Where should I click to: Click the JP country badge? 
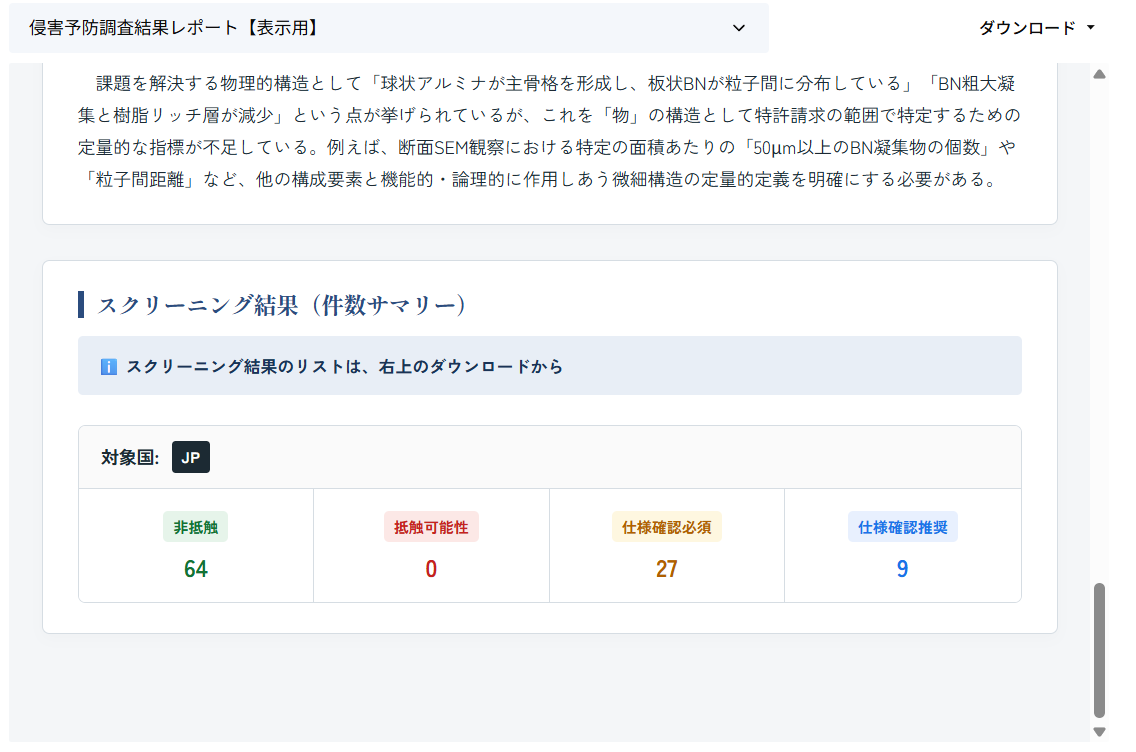point(191,457)
